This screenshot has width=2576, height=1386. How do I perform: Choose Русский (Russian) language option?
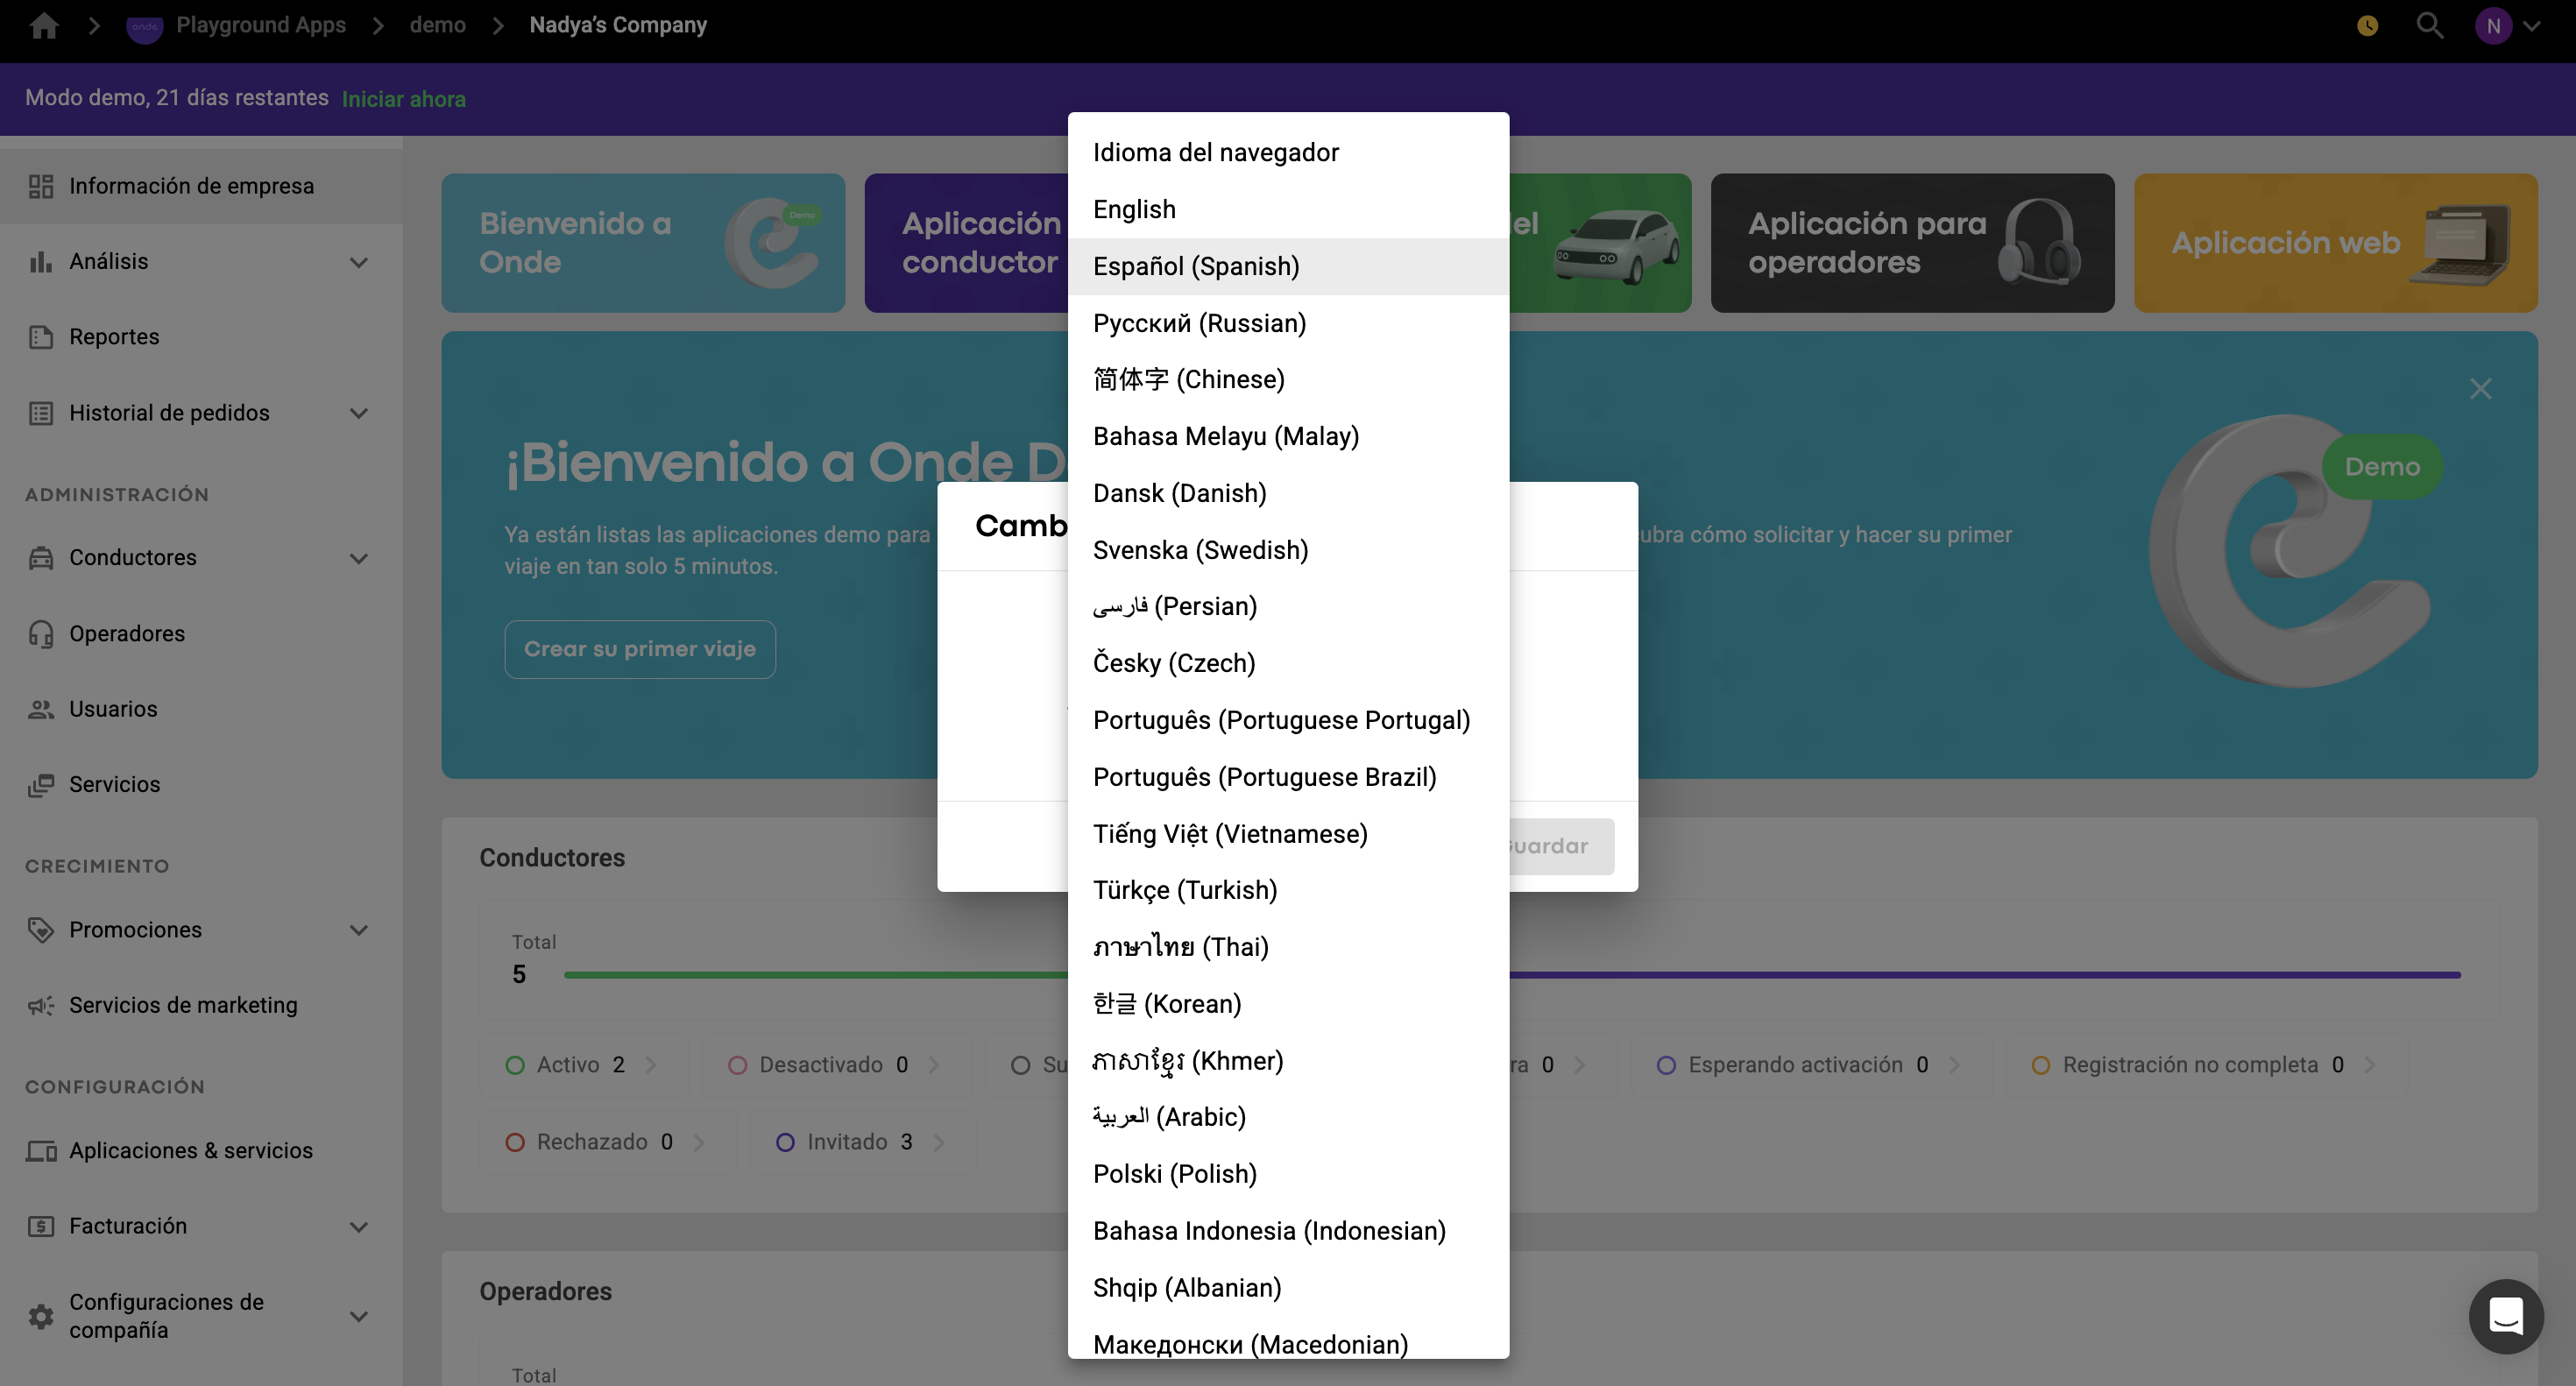pos(1199,323)
